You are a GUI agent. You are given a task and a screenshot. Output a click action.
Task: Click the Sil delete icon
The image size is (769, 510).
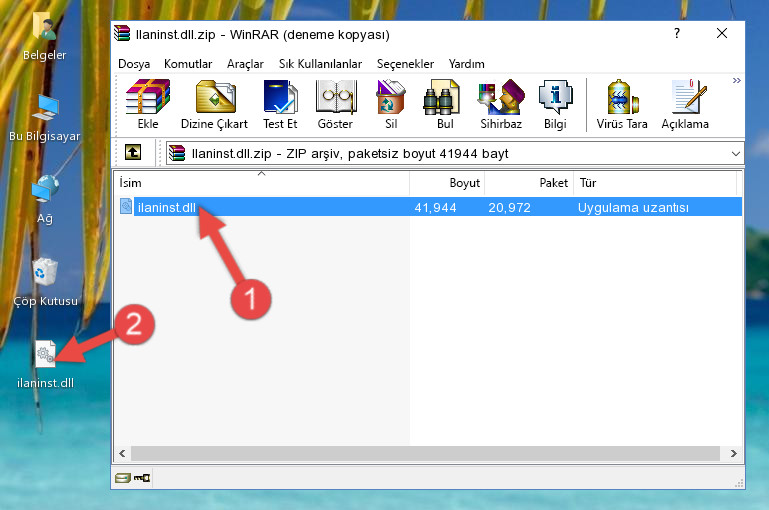pyautogui.click(x=391, y=104)
